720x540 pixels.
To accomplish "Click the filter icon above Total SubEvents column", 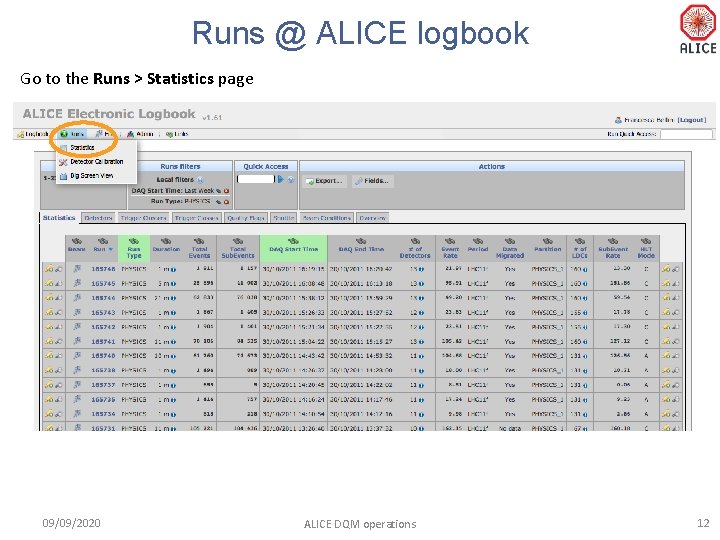I will pos(238,241).
